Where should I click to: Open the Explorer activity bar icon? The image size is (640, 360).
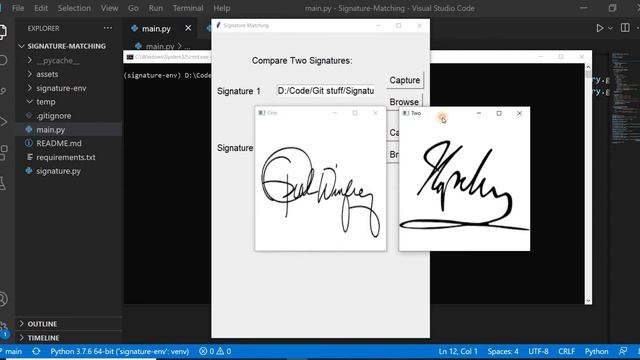click(2, 32)
